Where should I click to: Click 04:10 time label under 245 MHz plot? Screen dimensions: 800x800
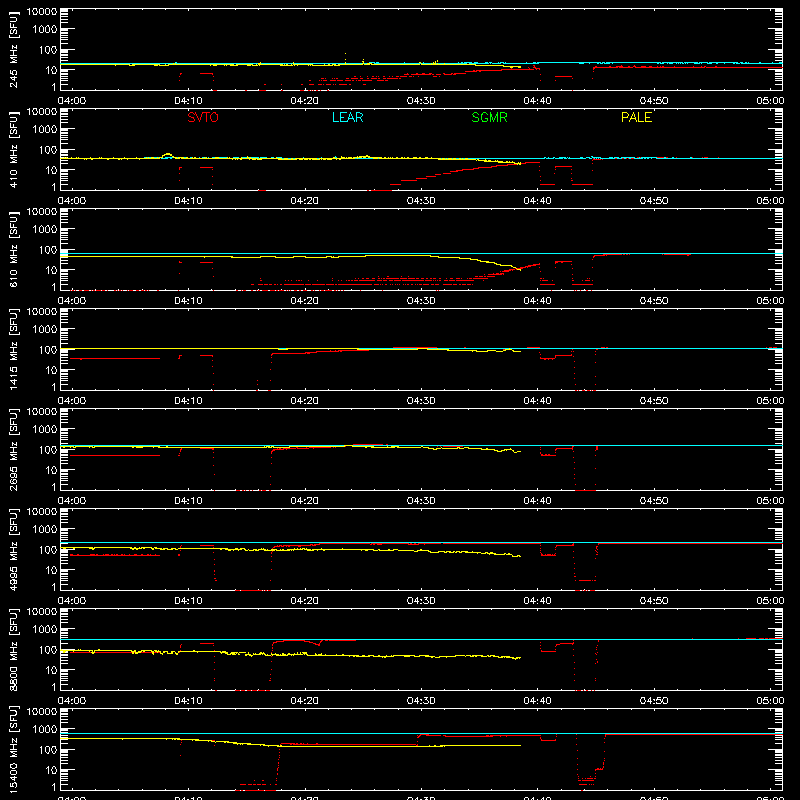click(188, 101)
